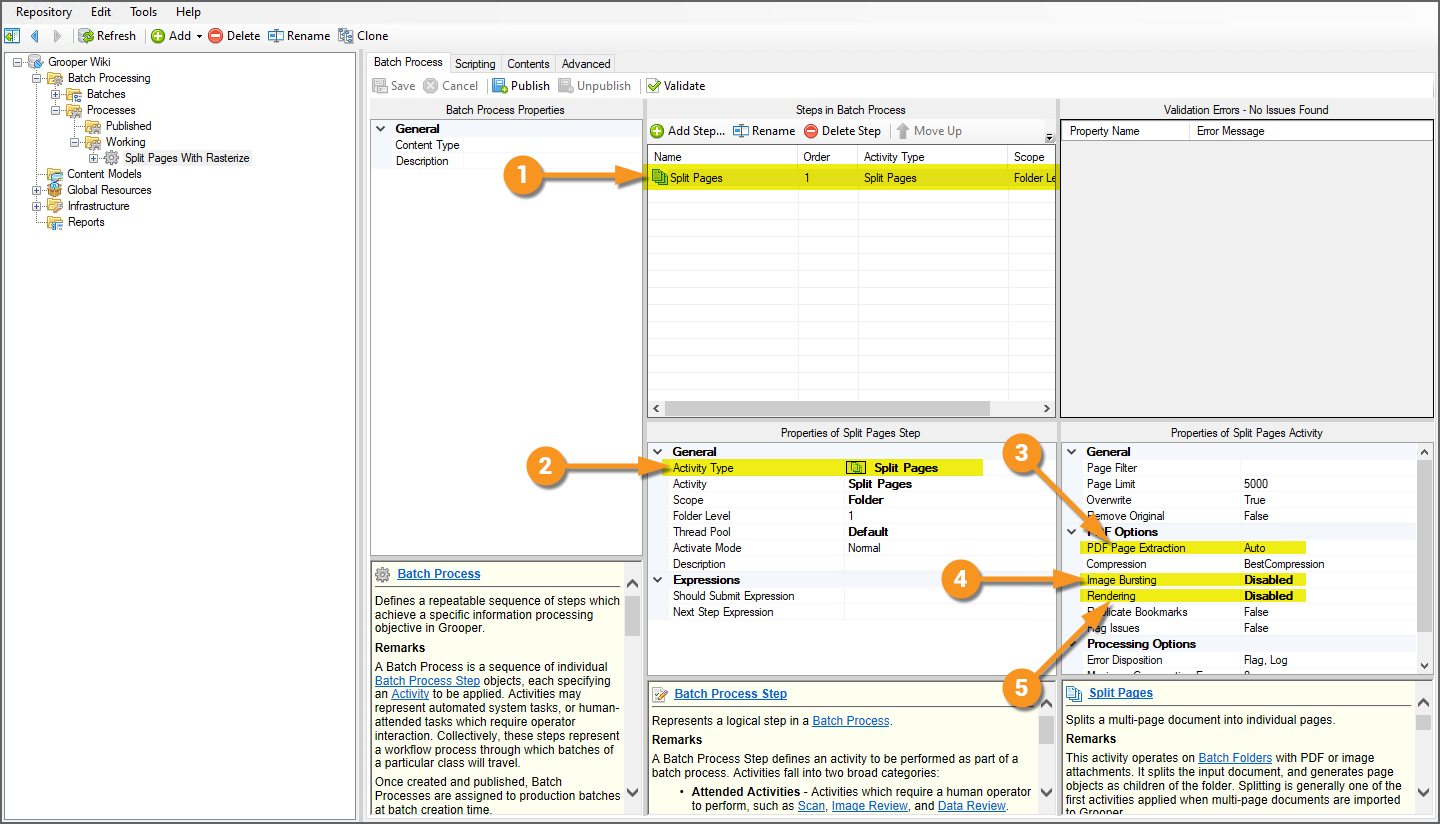This screenshot has width=1440, height=824.
Task: Click the Content Models folder icon
Action: tap(56, 174)
